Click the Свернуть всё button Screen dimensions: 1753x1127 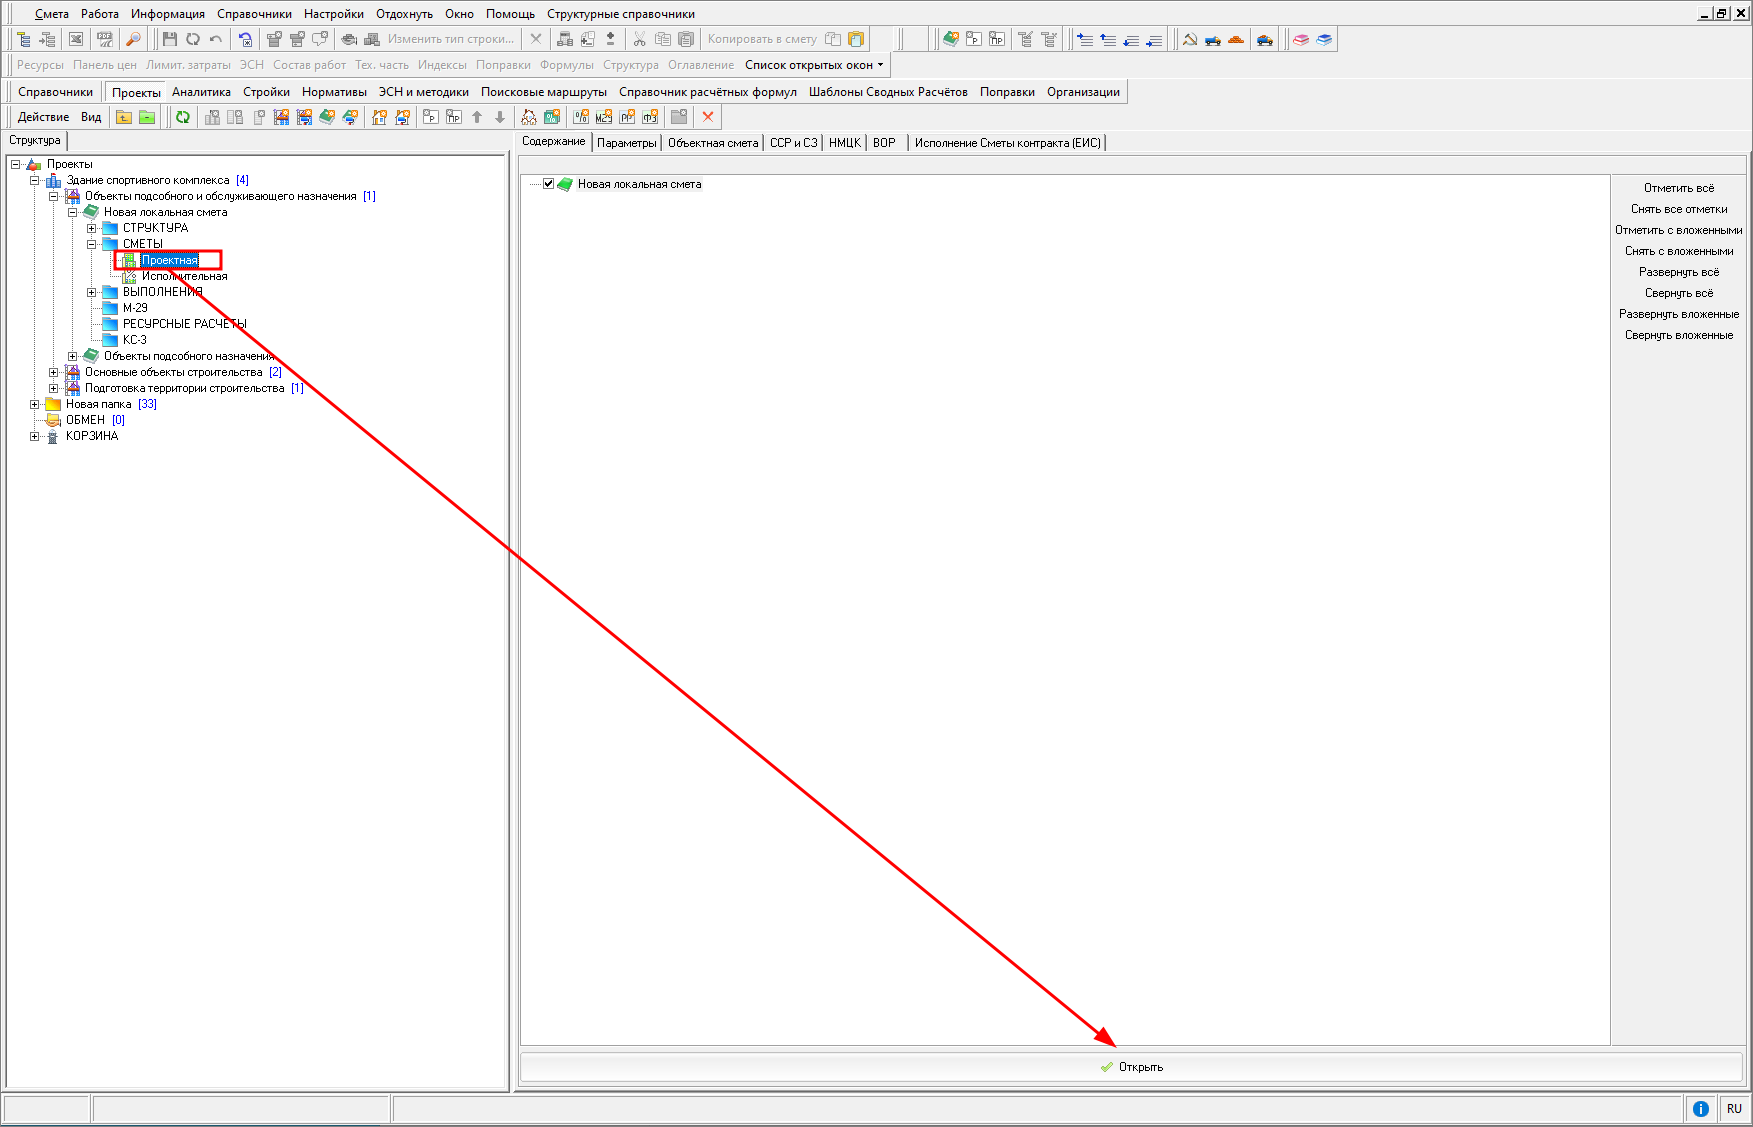point(1678,293)
